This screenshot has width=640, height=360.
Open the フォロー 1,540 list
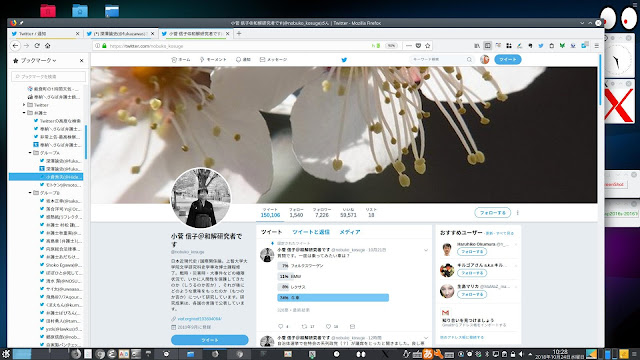[296, 212]
